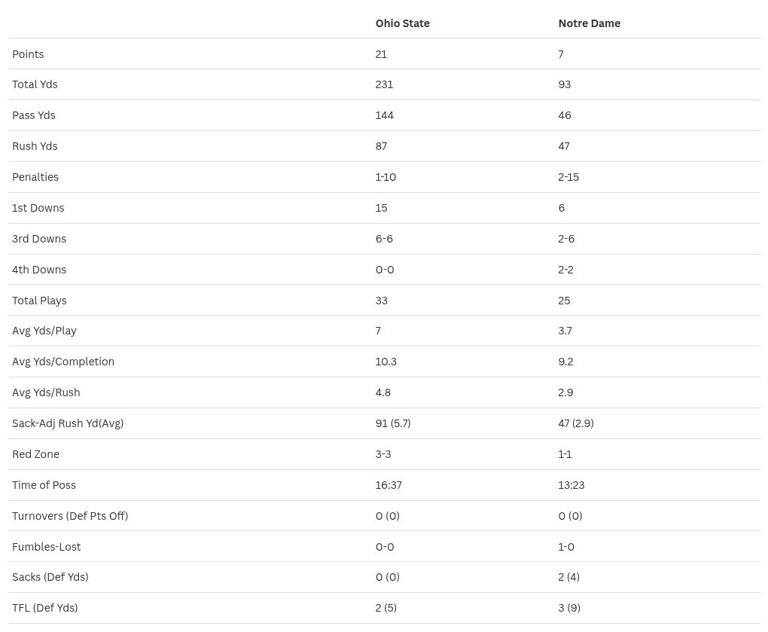Select the Penalties row label

pyautogui.click(x=35, y=177)
